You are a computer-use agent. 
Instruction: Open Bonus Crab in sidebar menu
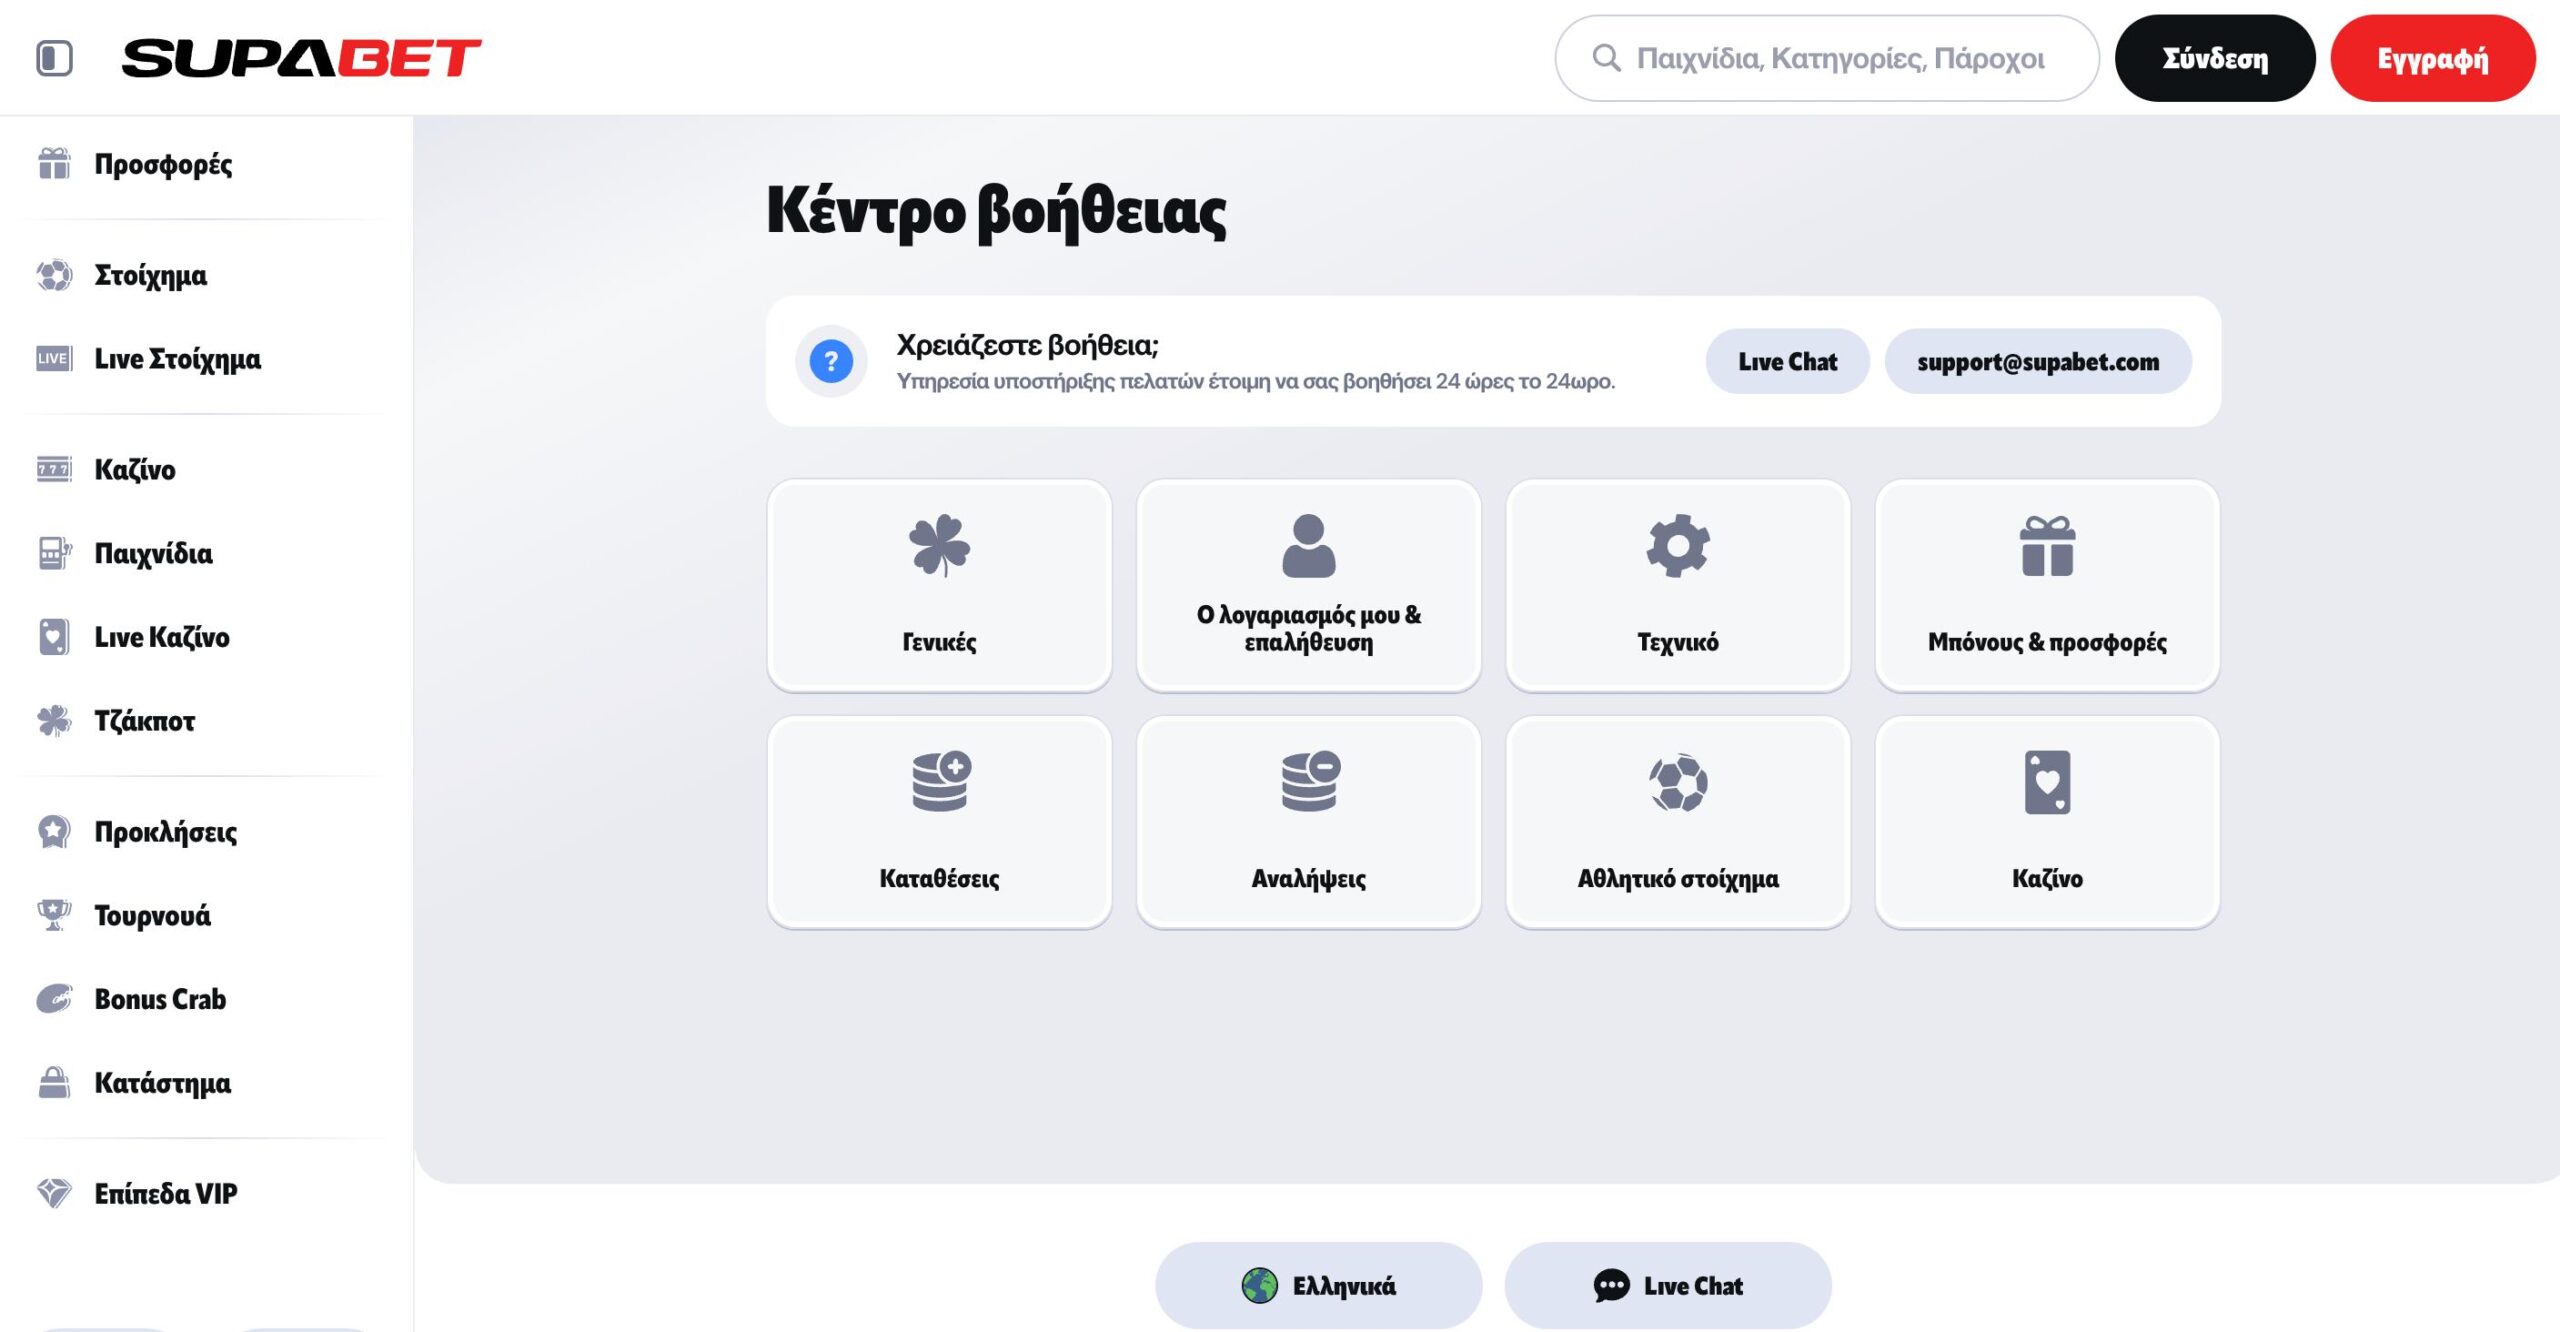coord(160,999)
